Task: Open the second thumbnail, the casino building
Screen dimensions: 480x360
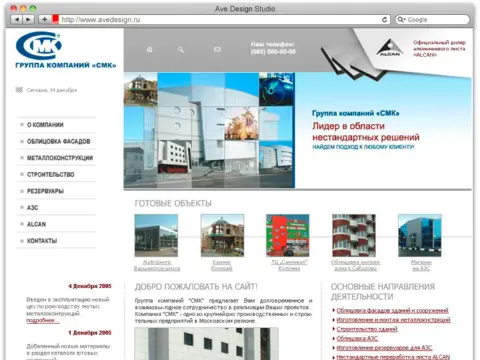Action: pyautogui.click(x=222, y=235)
